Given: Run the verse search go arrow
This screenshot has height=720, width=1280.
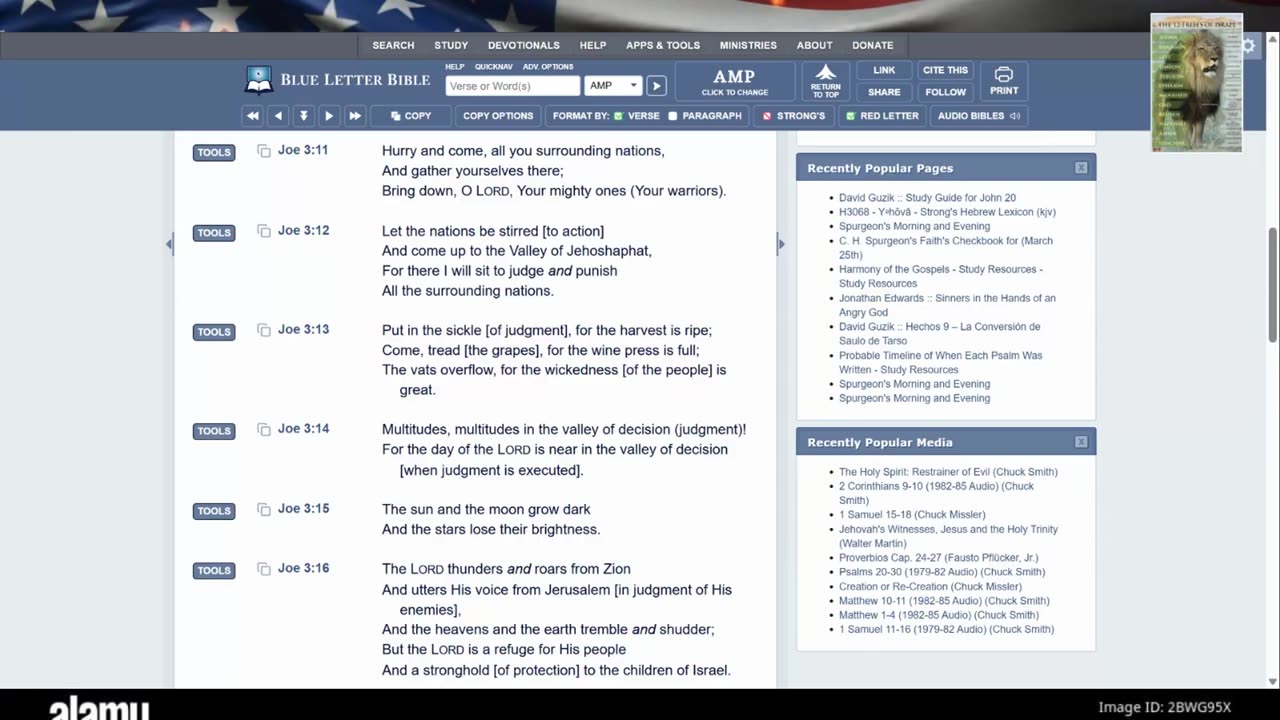Looking at the screenshot, I should click(x=656, y=86).
